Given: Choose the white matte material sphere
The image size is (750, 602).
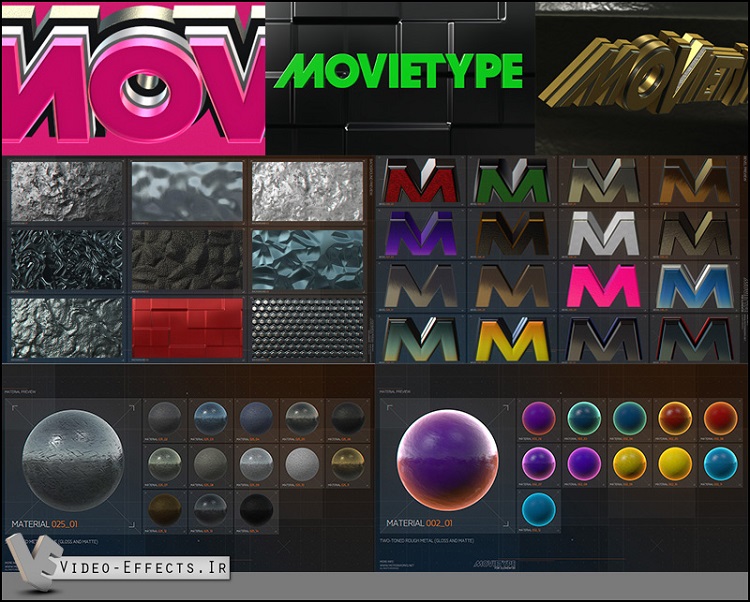Looking at the screenshot, I should pos(302,464).
